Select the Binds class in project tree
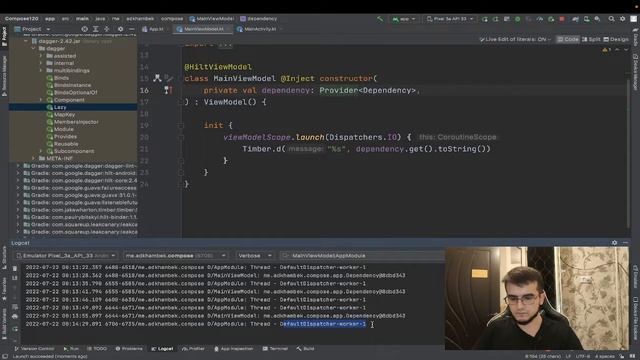640x360 pixels. tap(61, 78)
